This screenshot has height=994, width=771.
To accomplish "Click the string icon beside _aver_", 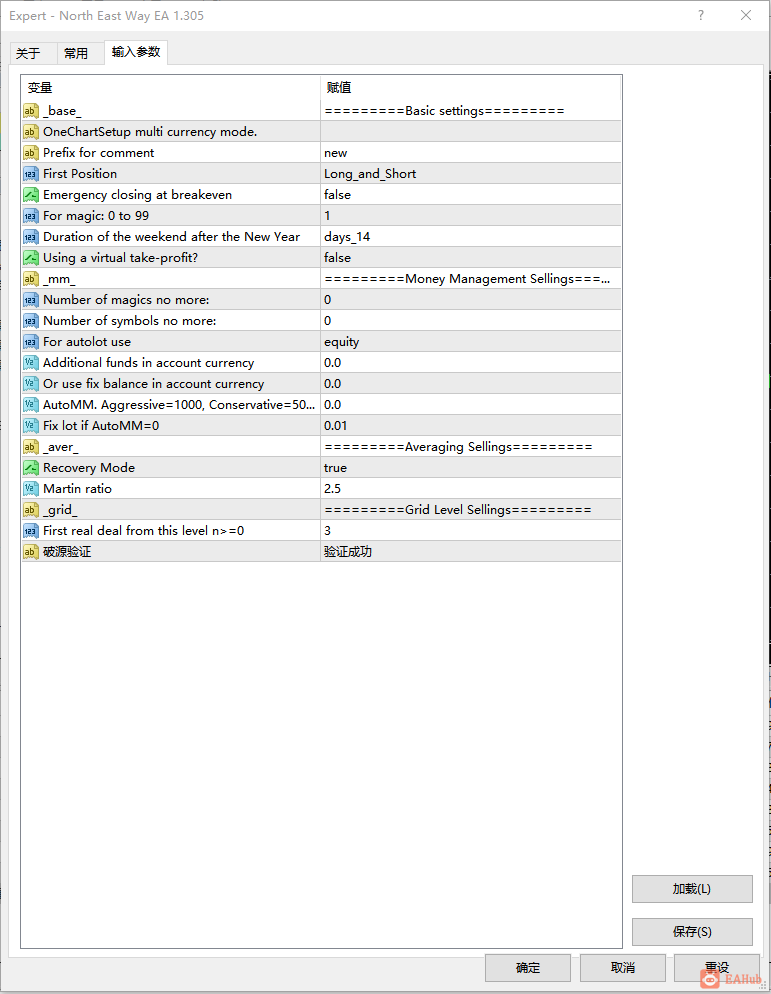I will (30, 447).
